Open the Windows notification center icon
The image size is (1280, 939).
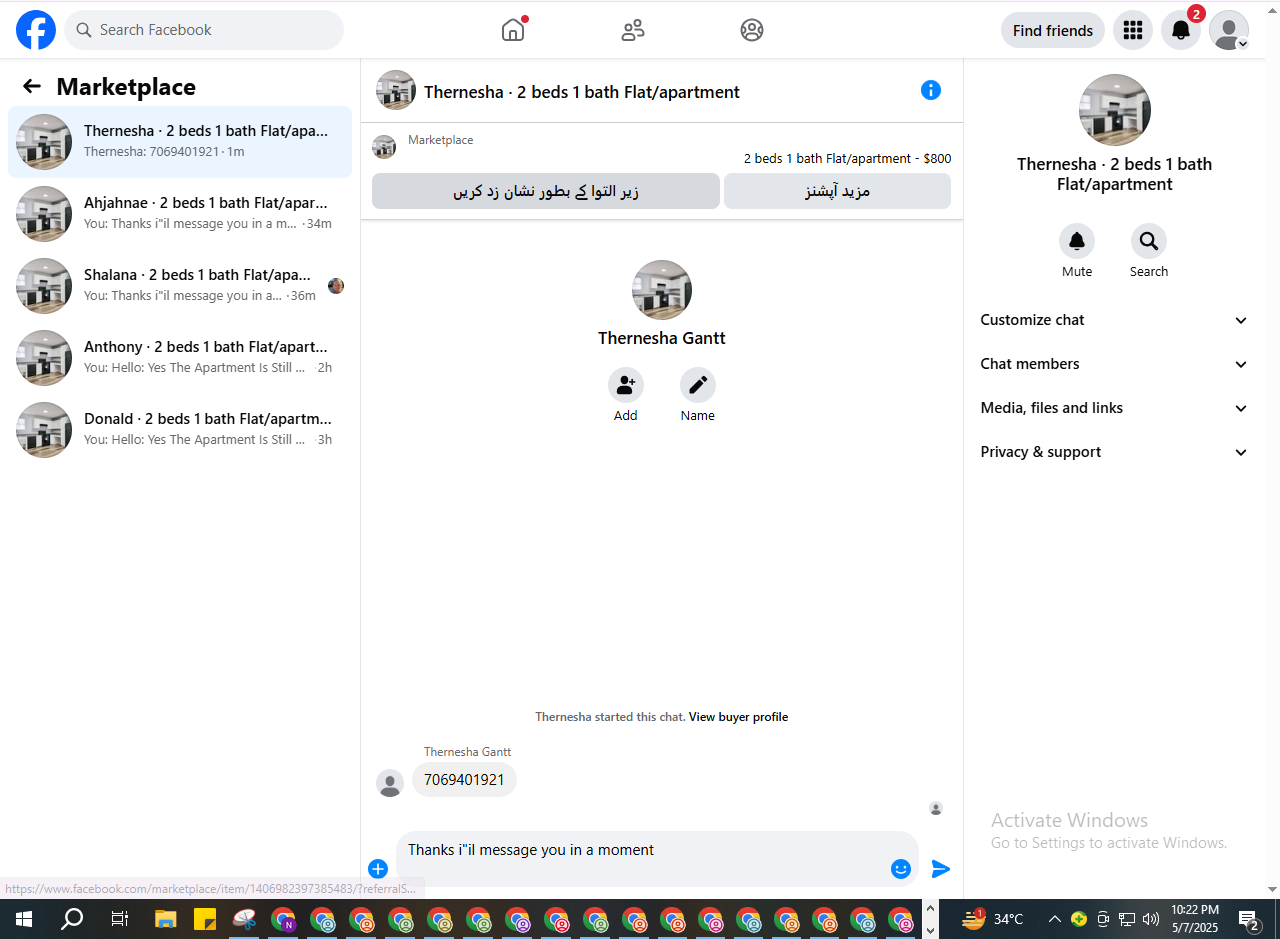coord(1249,919)
